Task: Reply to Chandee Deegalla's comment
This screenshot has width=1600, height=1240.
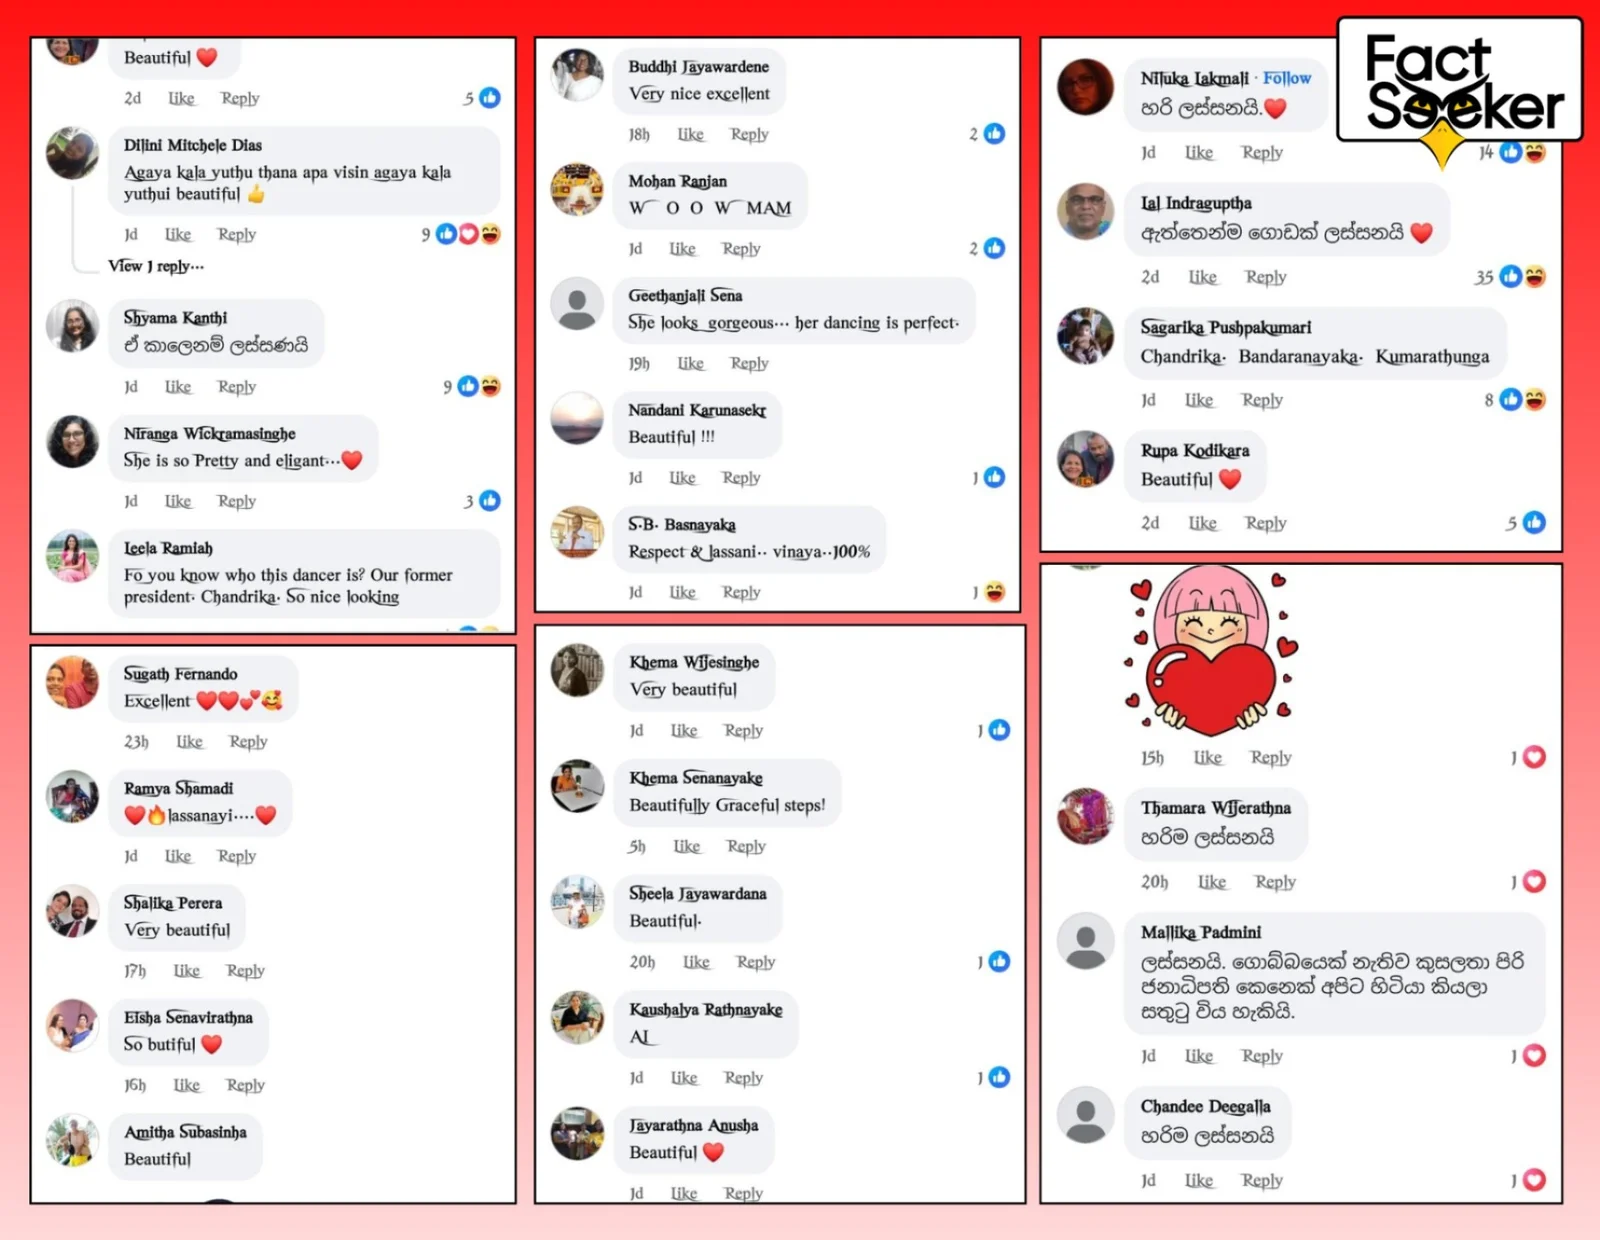Action: click(x=1262, y=1181)
